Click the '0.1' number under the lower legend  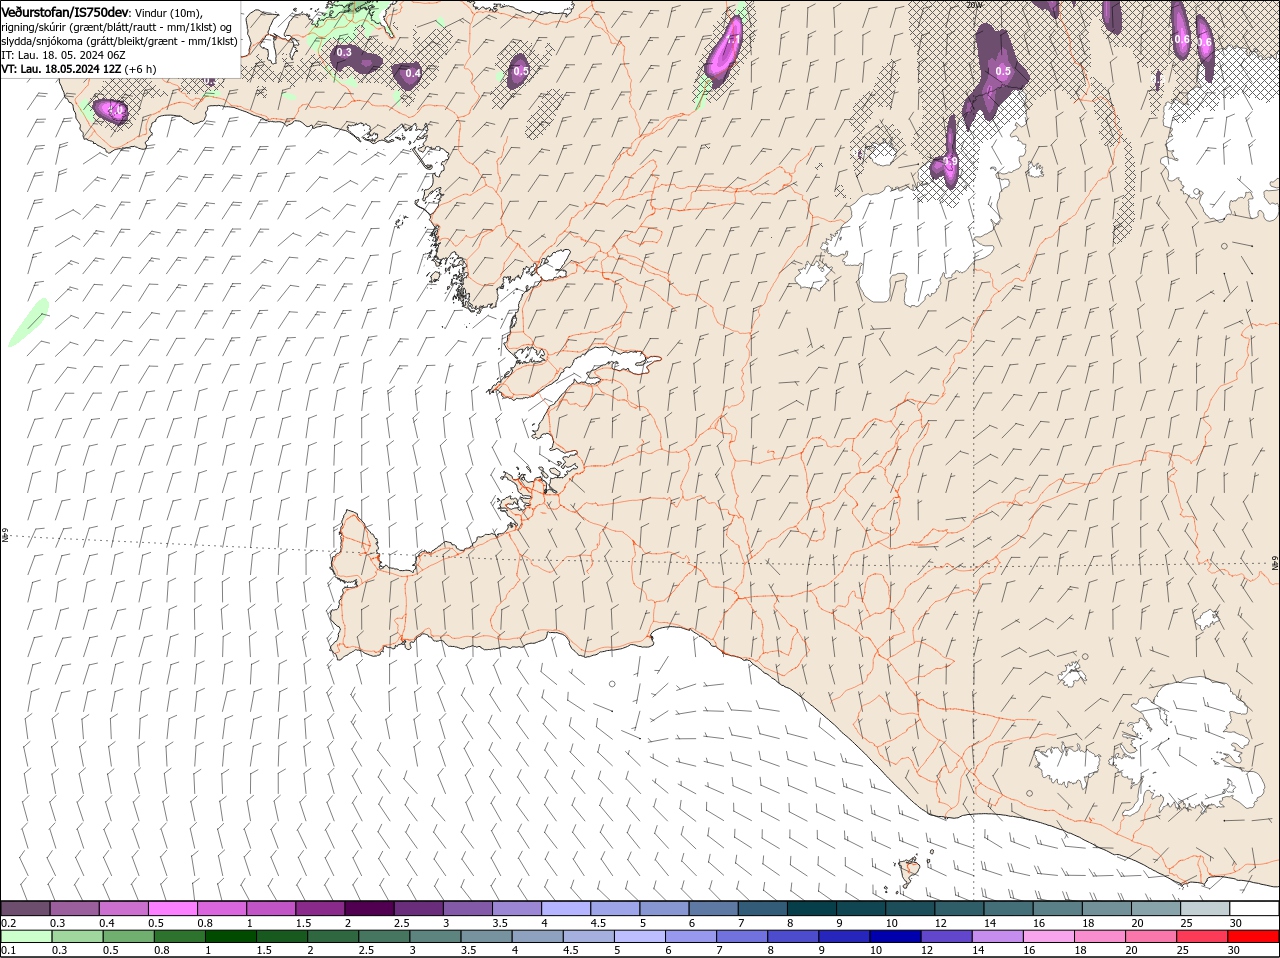pyautogui.click(x=8, y=950)
